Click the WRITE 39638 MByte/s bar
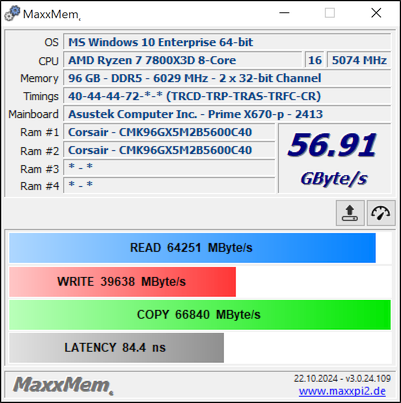Screen dimensions: 401x403 point(122,282)
